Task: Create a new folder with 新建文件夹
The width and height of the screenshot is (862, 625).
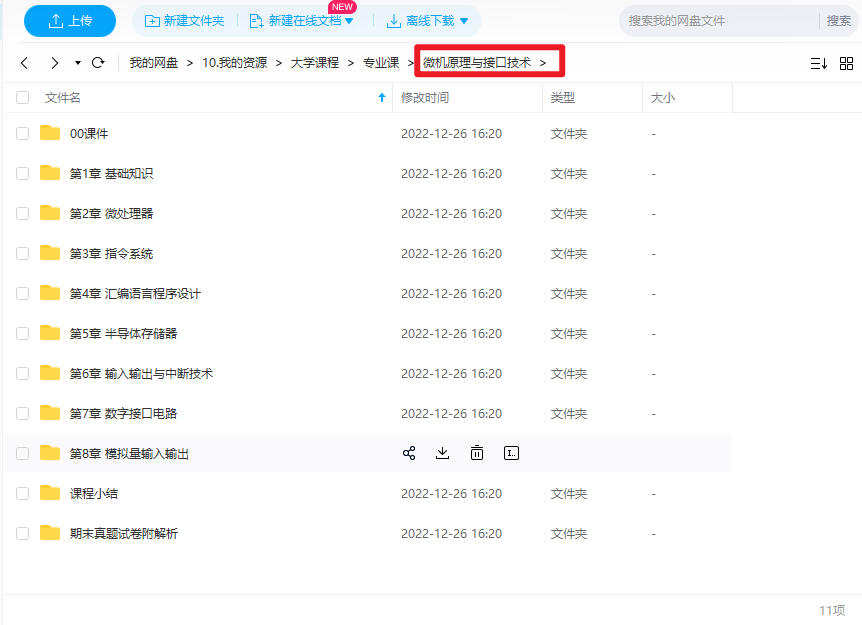Action: [x=184, y=21]
